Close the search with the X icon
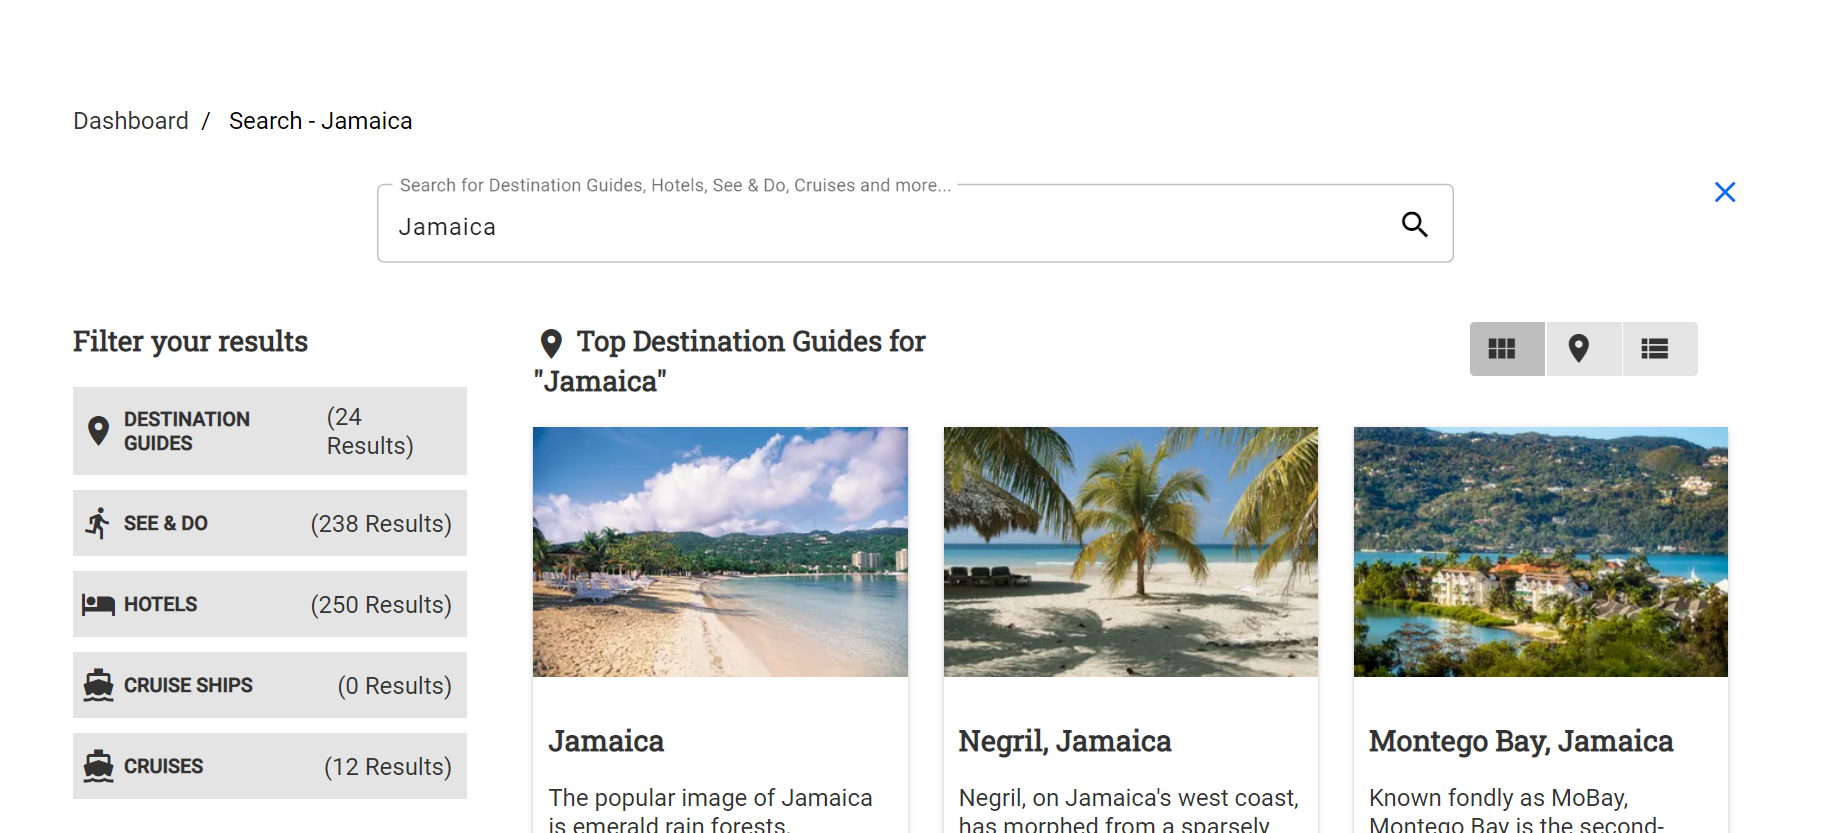 1724,192
